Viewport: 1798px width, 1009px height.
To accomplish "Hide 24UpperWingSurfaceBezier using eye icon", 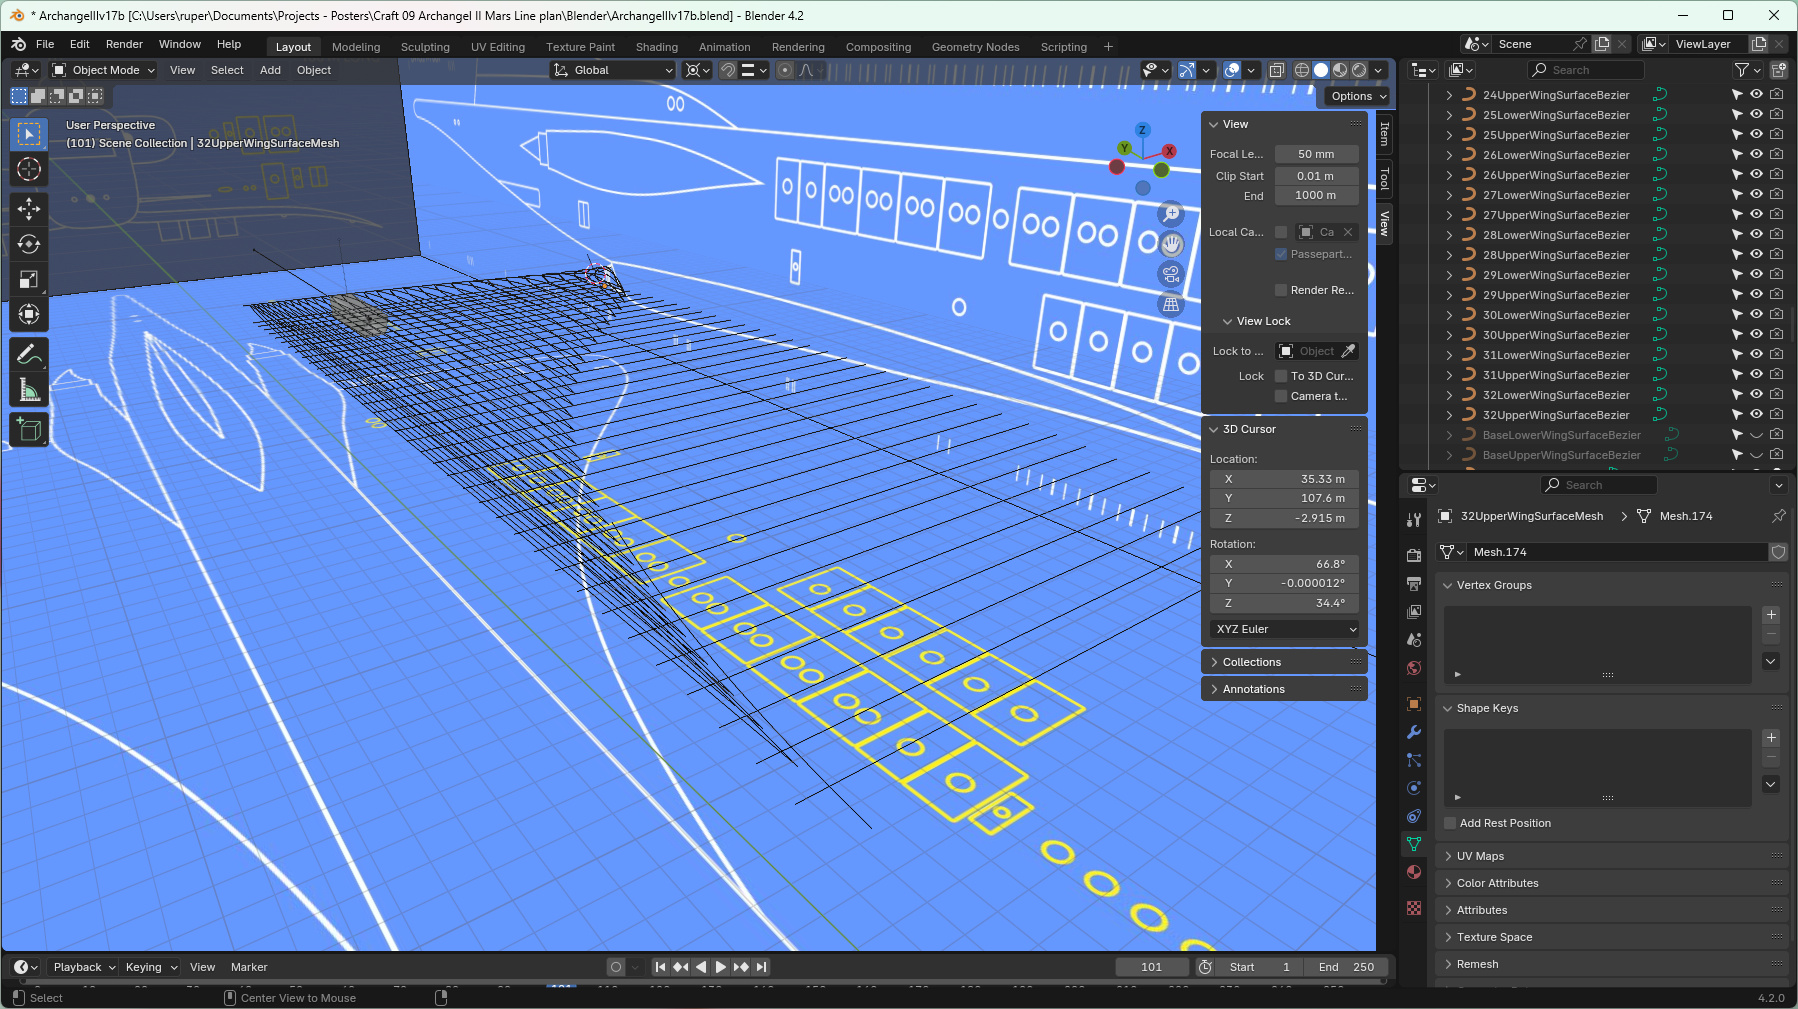I will (1756, 95).
